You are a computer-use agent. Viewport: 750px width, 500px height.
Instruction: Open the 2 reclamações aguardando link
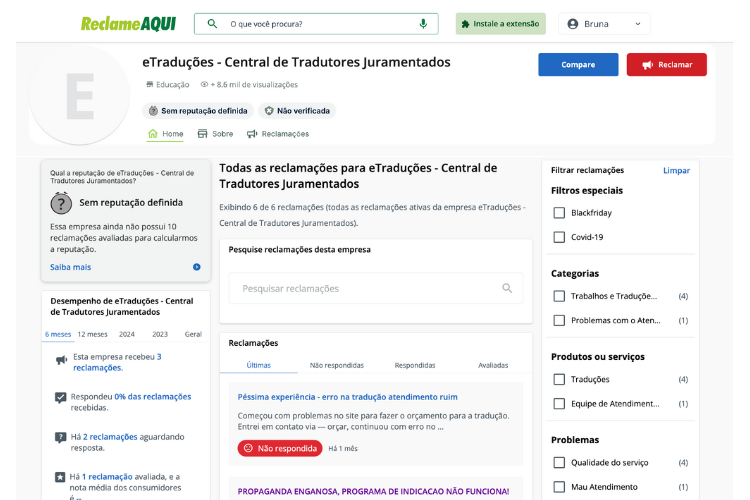(110, 437)
